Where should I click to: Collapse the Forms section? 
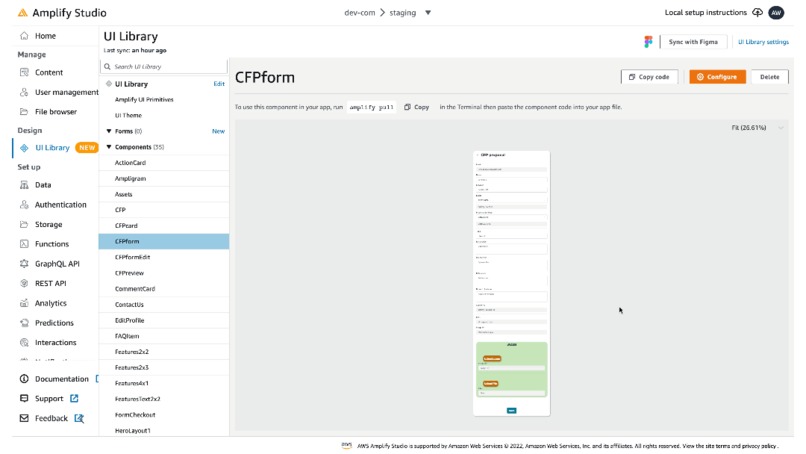tap(108, 131)
